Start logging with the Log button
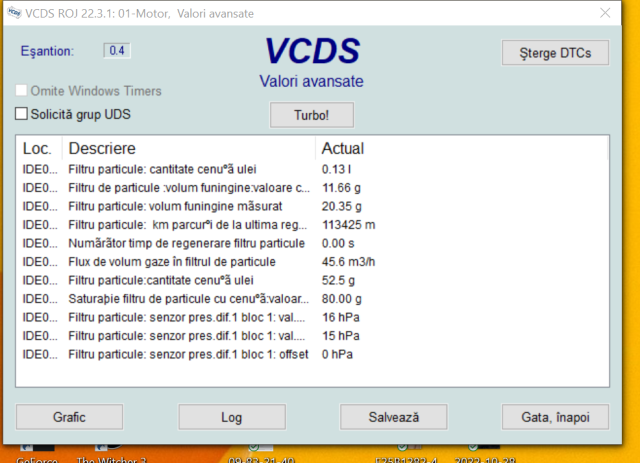This screenshot has width=640, height=463. pyautogui.click(x=231, y=416)
